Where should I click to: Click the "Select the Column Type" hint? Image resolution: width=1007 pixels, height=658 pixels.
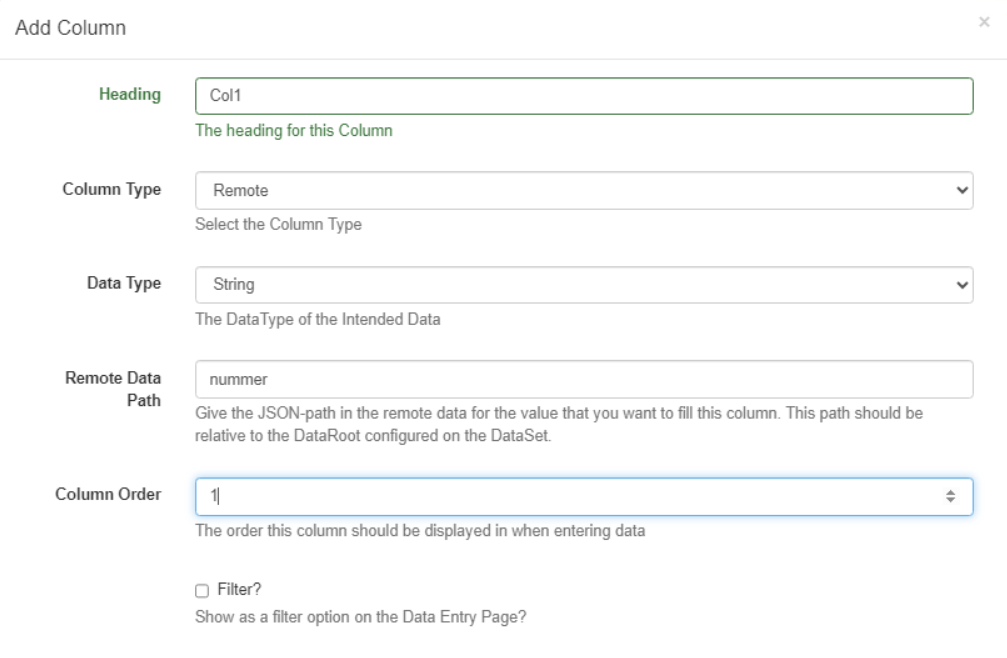(x=278, y=224)
